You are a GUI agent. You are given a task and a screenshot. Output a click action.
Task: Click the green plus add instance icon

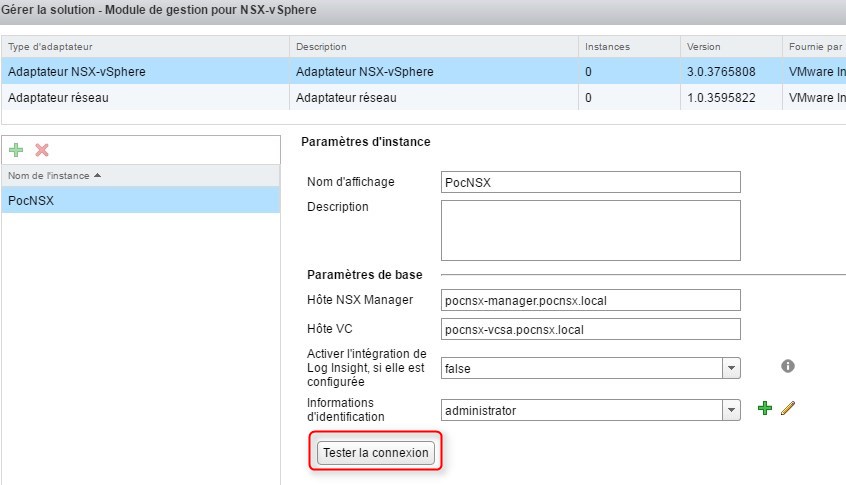coord(16,150)
